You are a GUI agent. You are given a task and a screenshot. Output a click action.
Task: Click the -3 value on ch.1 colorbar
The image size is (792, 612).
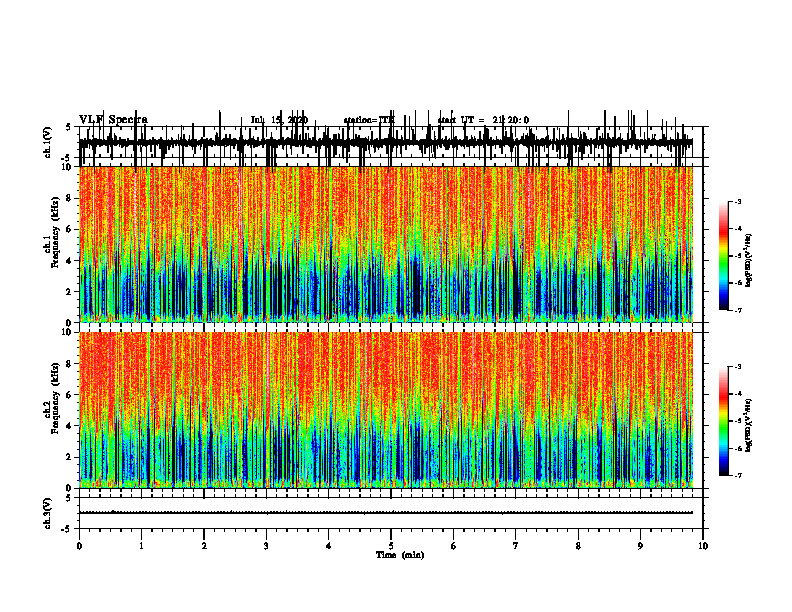pyautogui.click(x=738, y=201)
